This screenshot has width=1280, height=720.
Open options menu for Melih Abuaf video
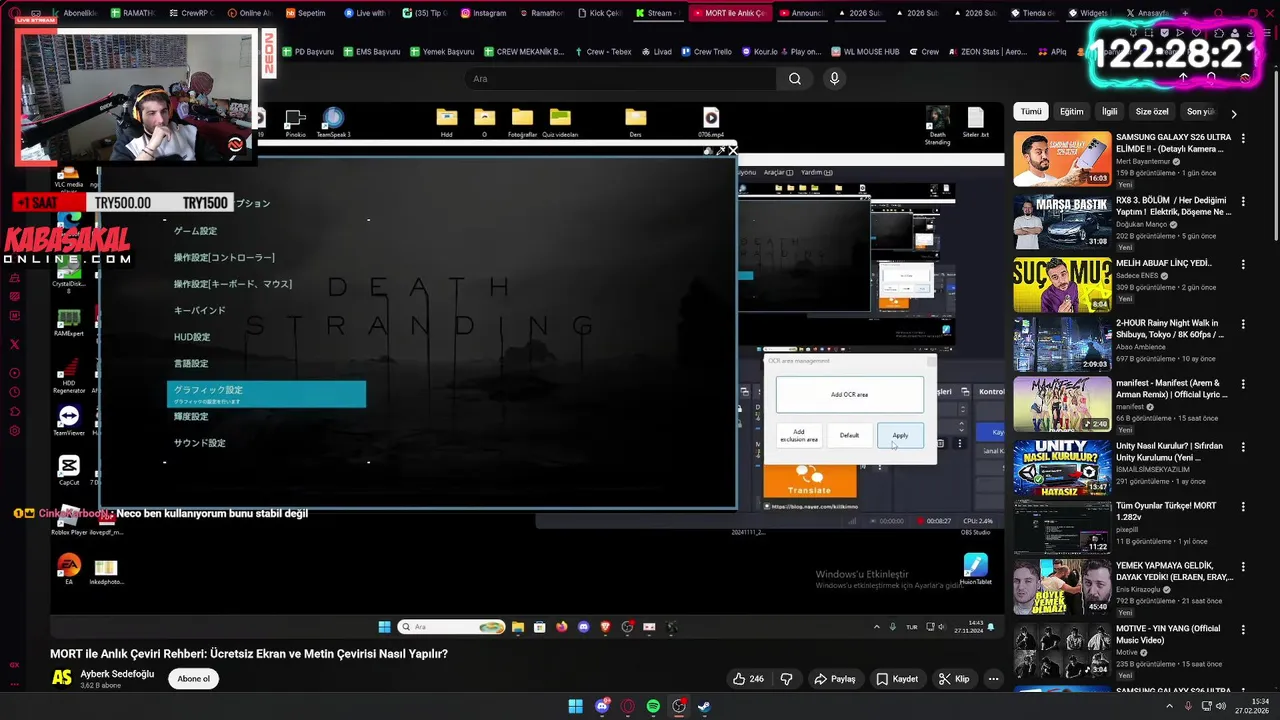tap(1244, 265)
